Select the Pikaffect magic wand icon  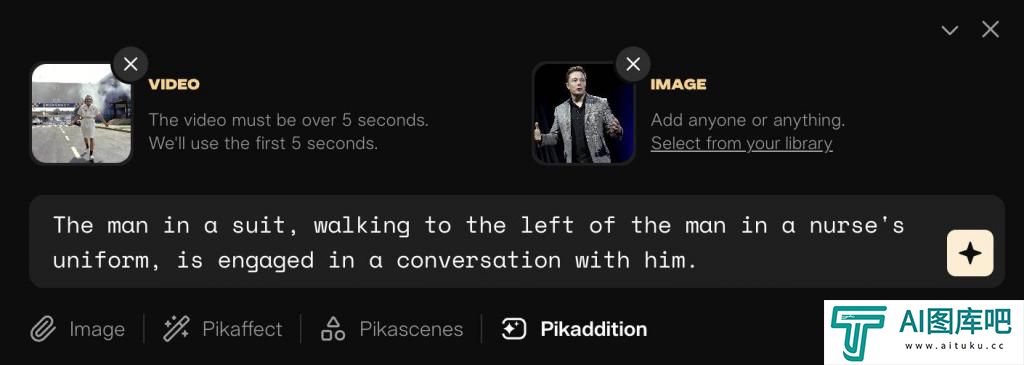pyautogui.click(x=176, y=328)
